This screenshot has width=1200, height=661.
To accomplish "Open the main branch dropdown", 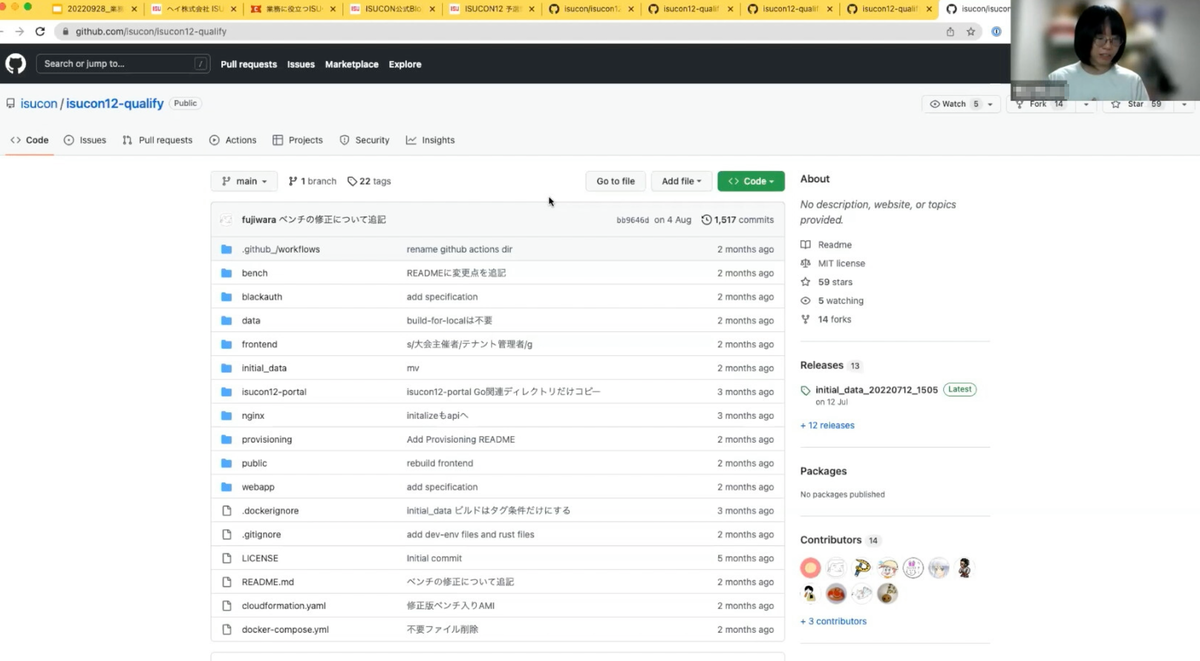I will pos(245,181).
